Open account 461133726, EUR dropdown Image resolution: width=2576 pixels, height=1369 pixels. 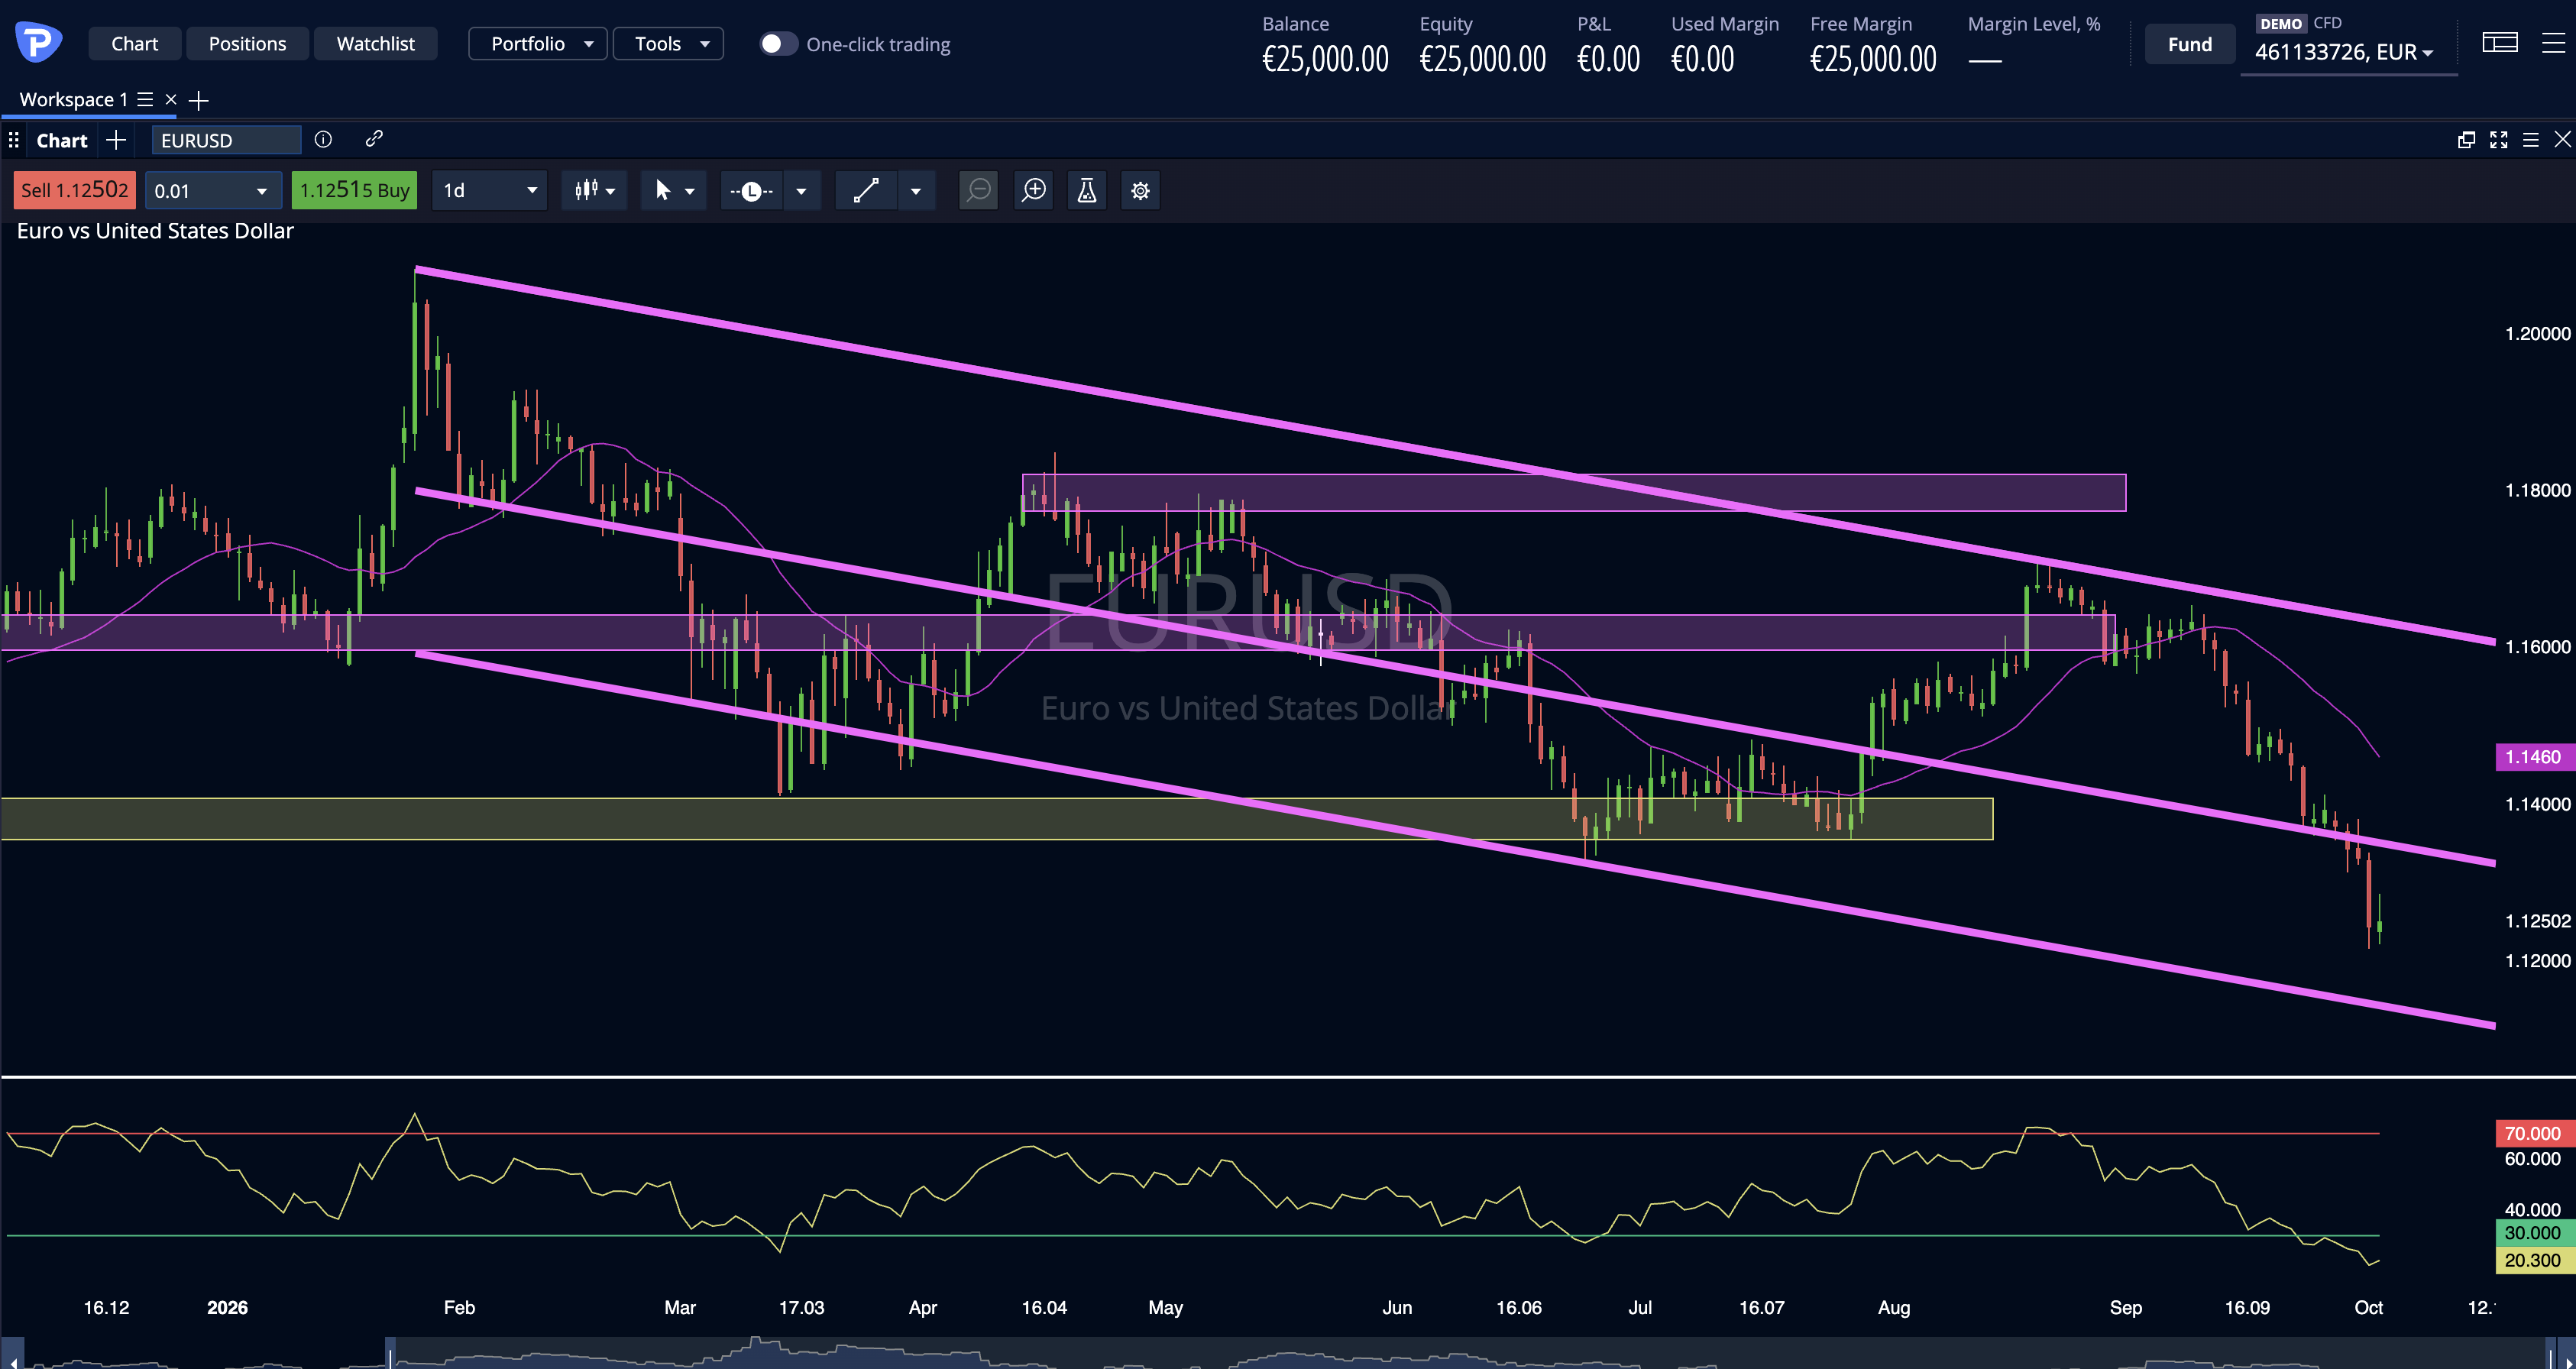2345,52
